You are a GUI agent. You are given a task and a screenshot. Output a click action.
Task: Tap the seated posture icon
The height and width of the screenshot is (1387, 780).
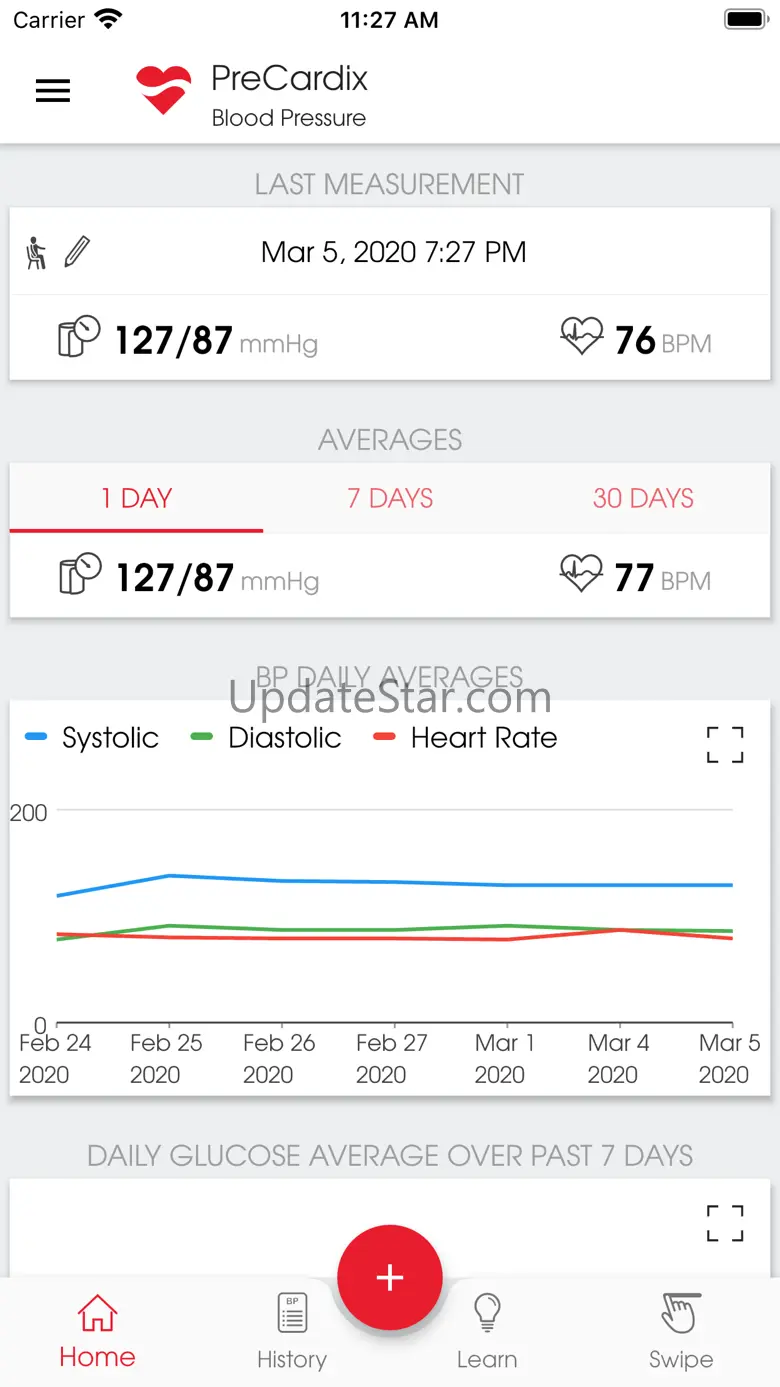tap(36, 253)
